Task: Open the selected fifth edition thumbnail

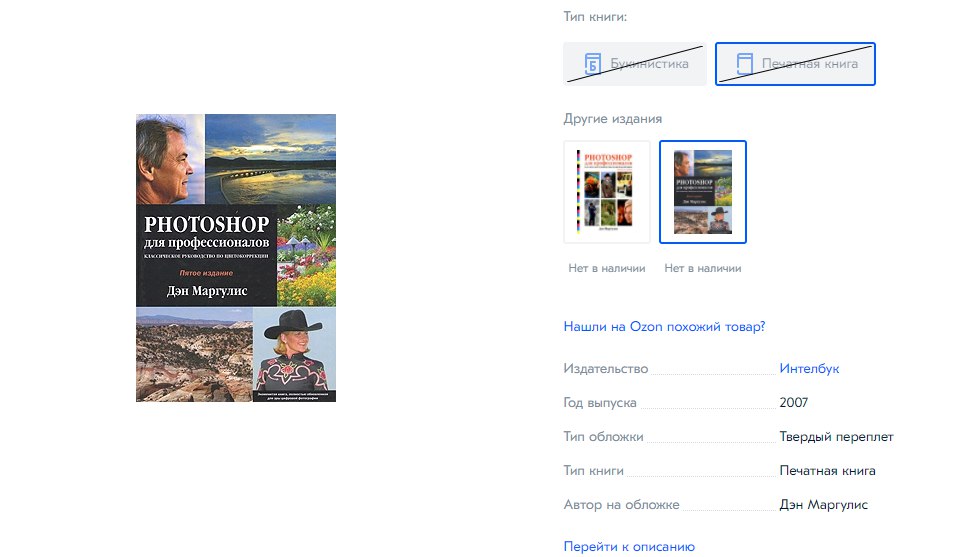Action: click(x=702, y=192)
